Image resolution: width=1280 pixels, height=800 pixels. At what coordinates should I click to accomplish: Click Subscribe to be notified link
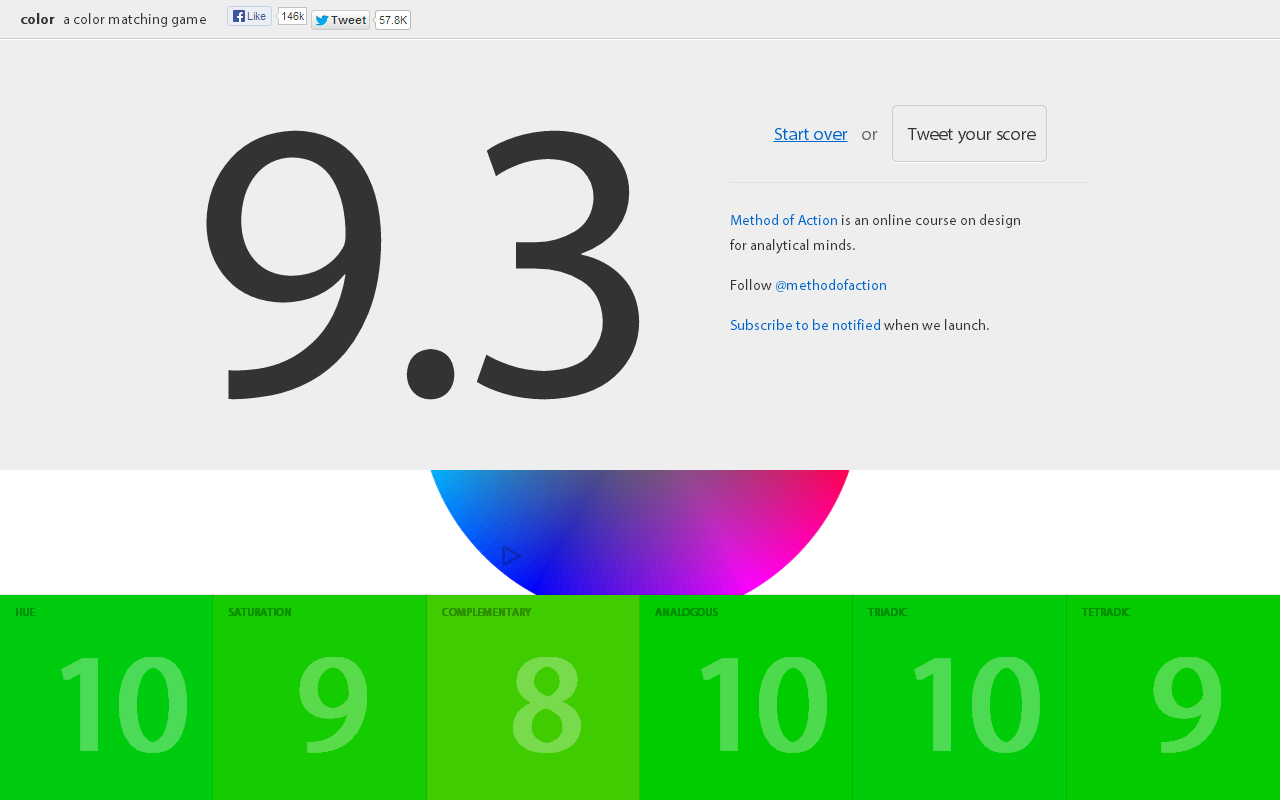(x=805, y=325)
